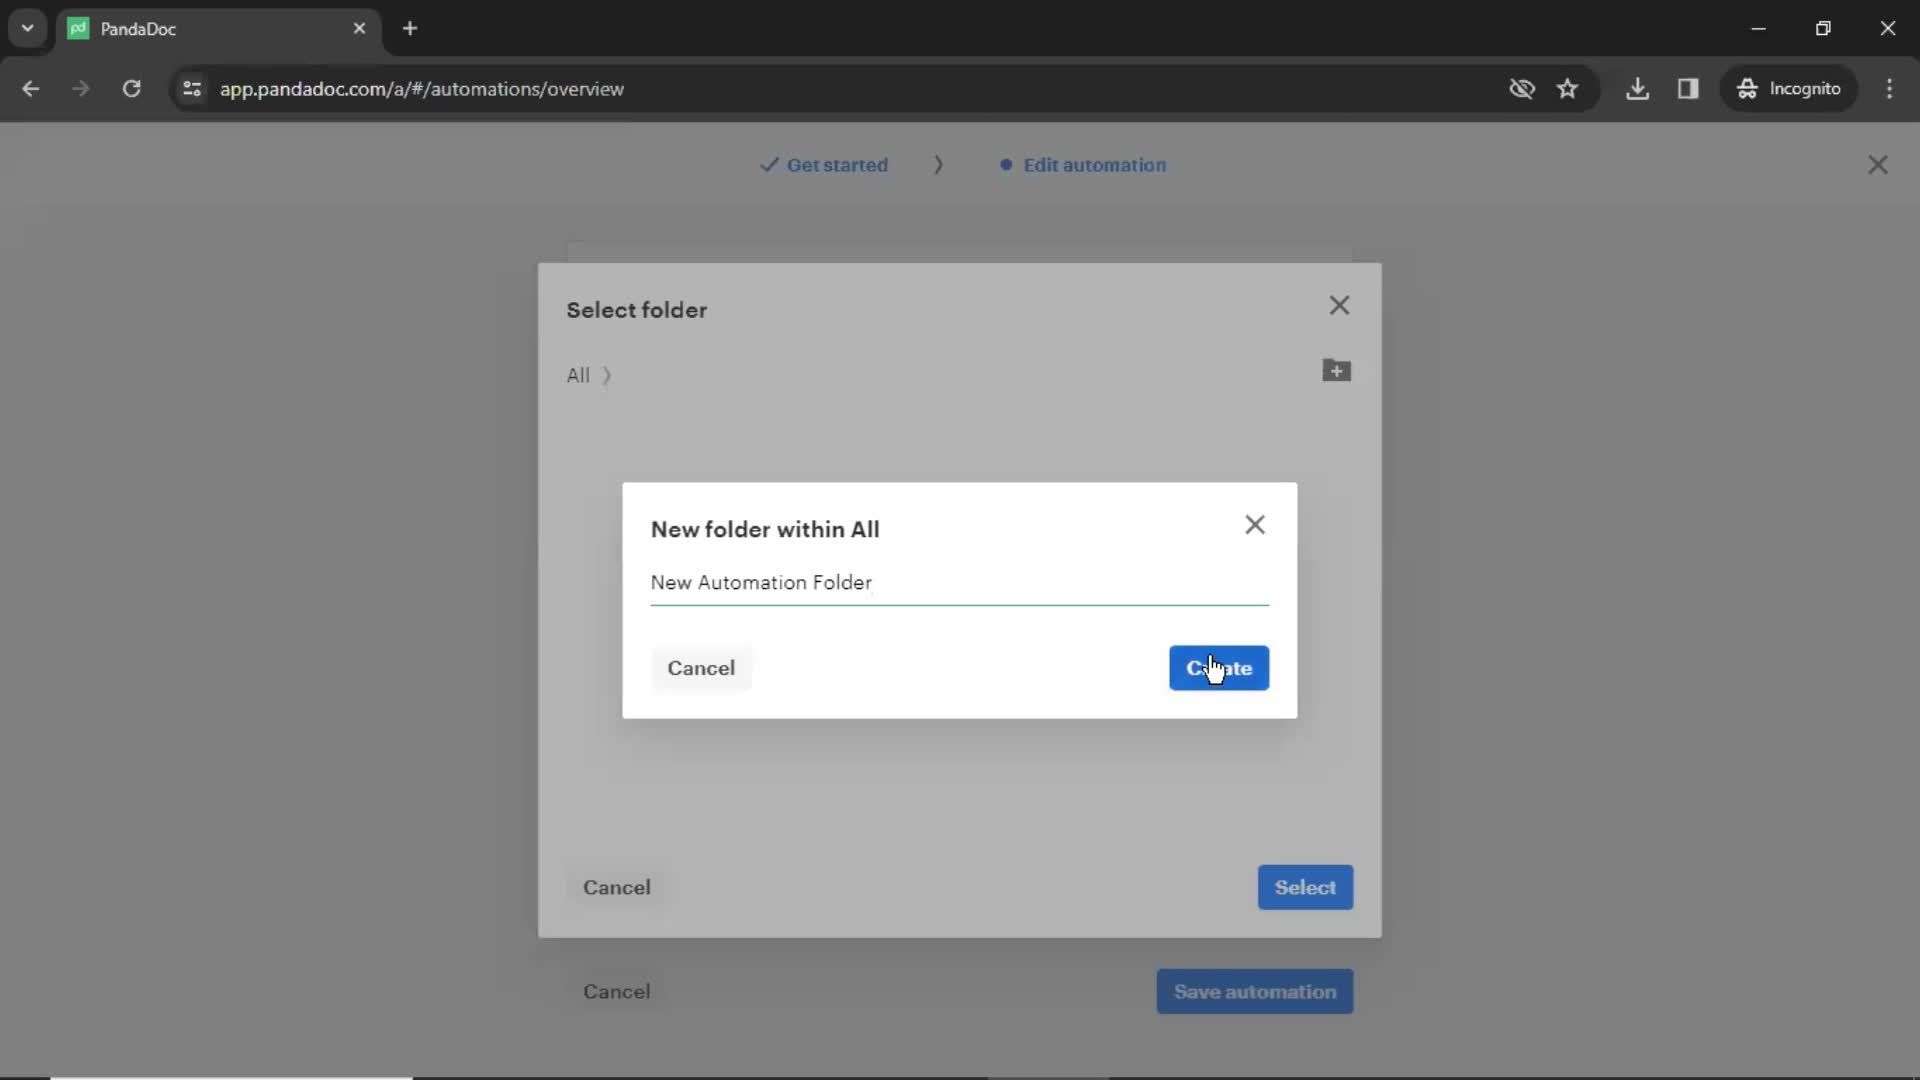Click the Cancel button in New folder dialog

click(700, 667)
